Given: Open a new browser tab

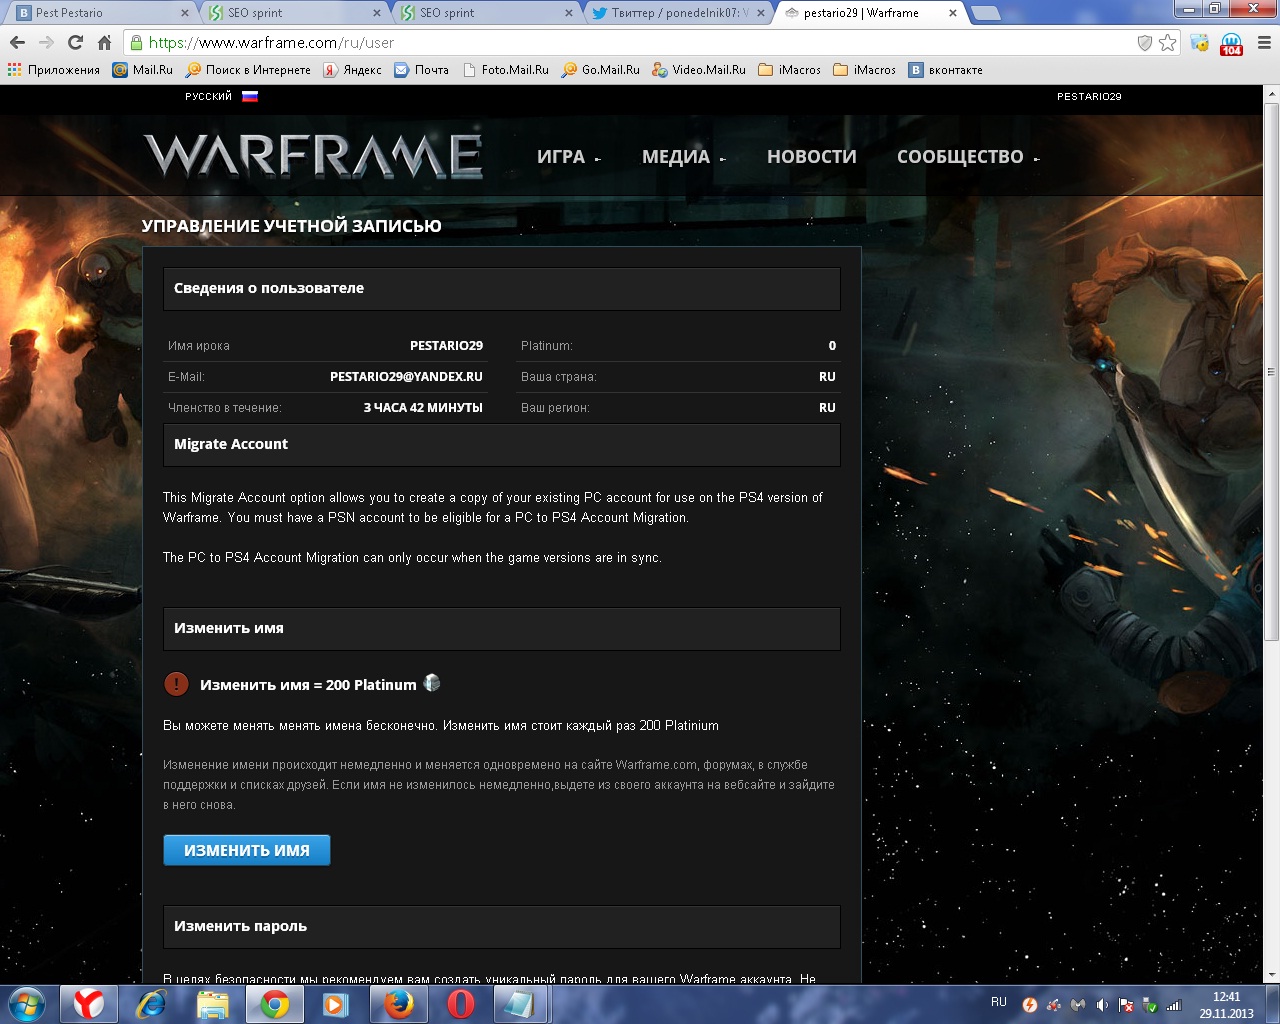Looking at the screenshot, I should coord(986,13).
